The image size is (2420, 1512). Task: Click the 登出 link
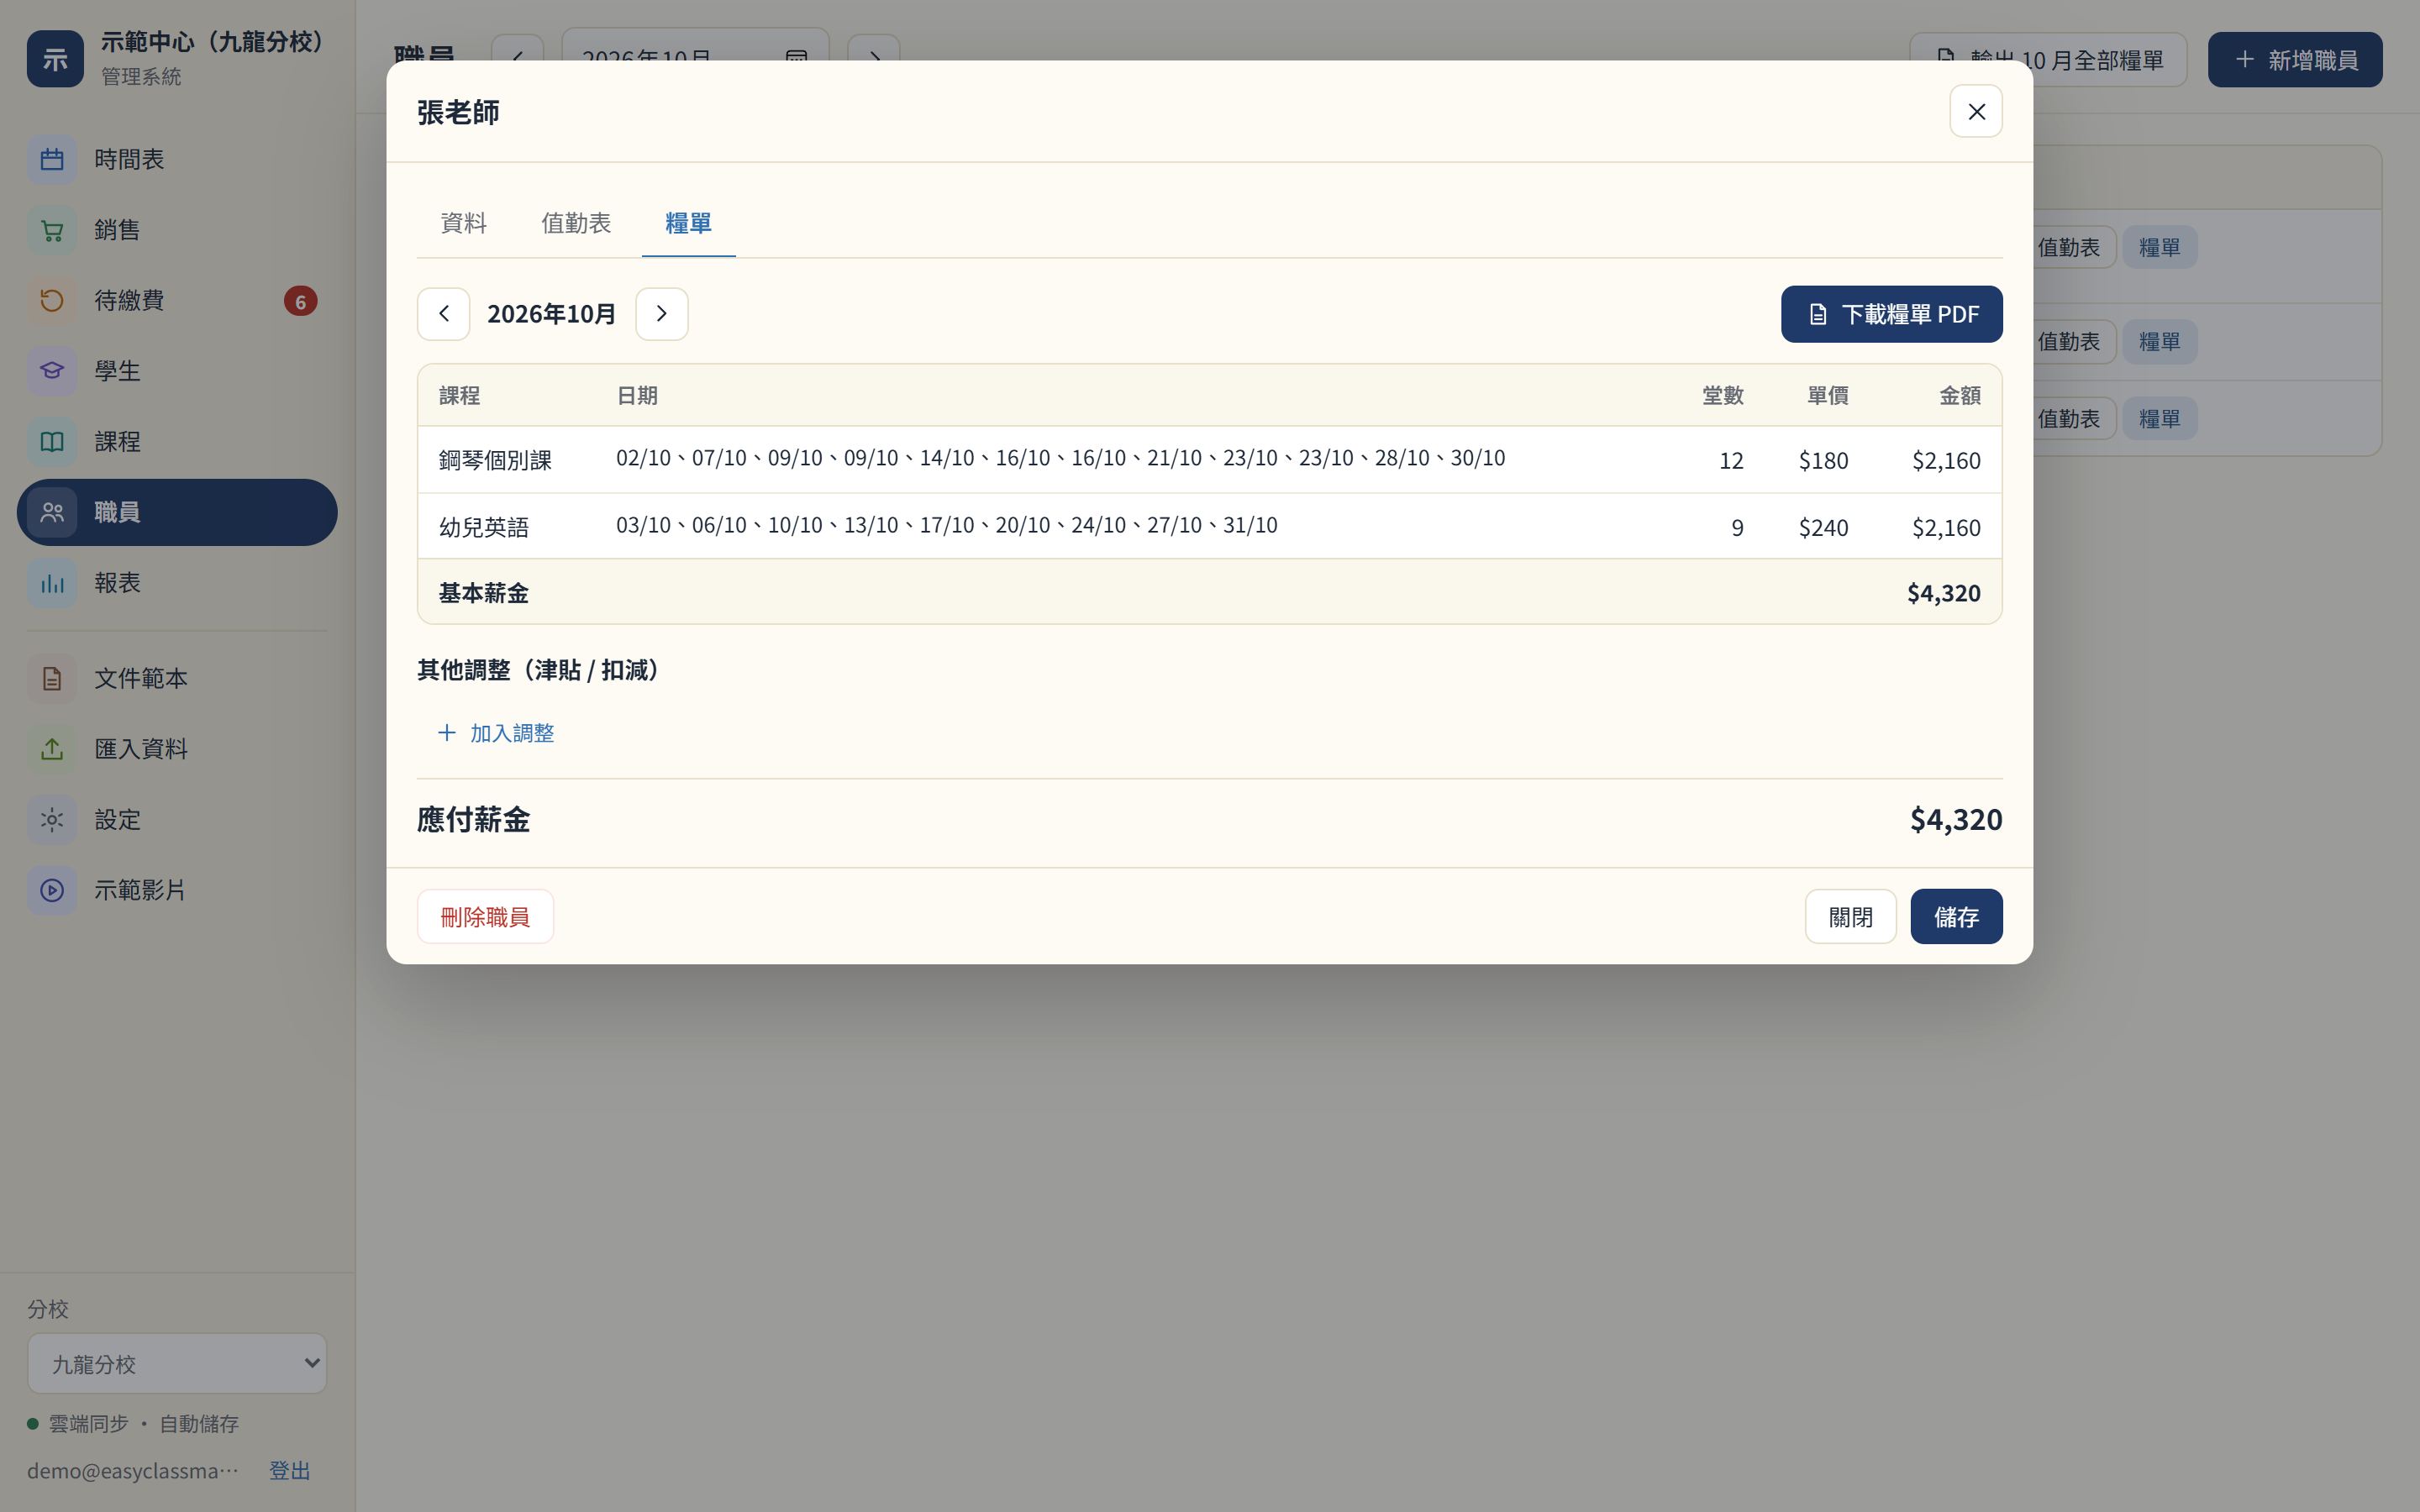coord(290,1471)
